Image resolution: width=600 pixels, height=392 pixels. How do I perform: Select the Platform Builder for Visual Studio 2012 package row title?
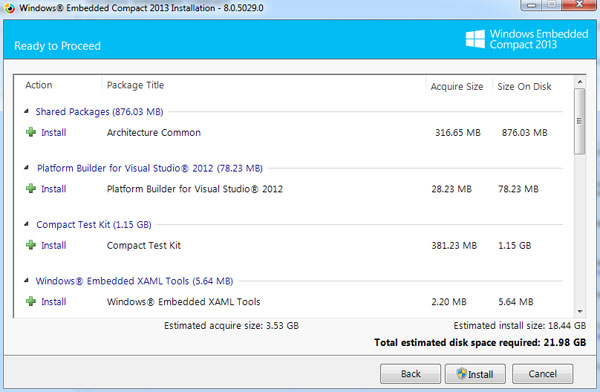[x=195, y=189]
